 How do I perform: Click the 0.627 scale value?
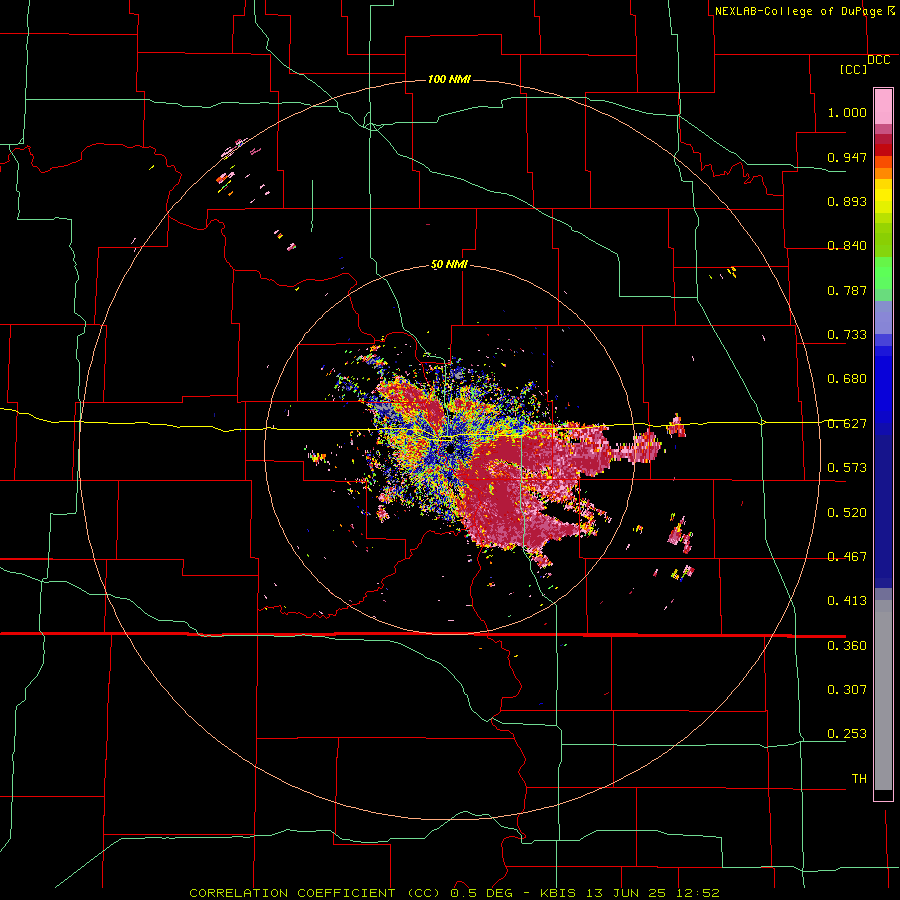[x=847, y=424]
